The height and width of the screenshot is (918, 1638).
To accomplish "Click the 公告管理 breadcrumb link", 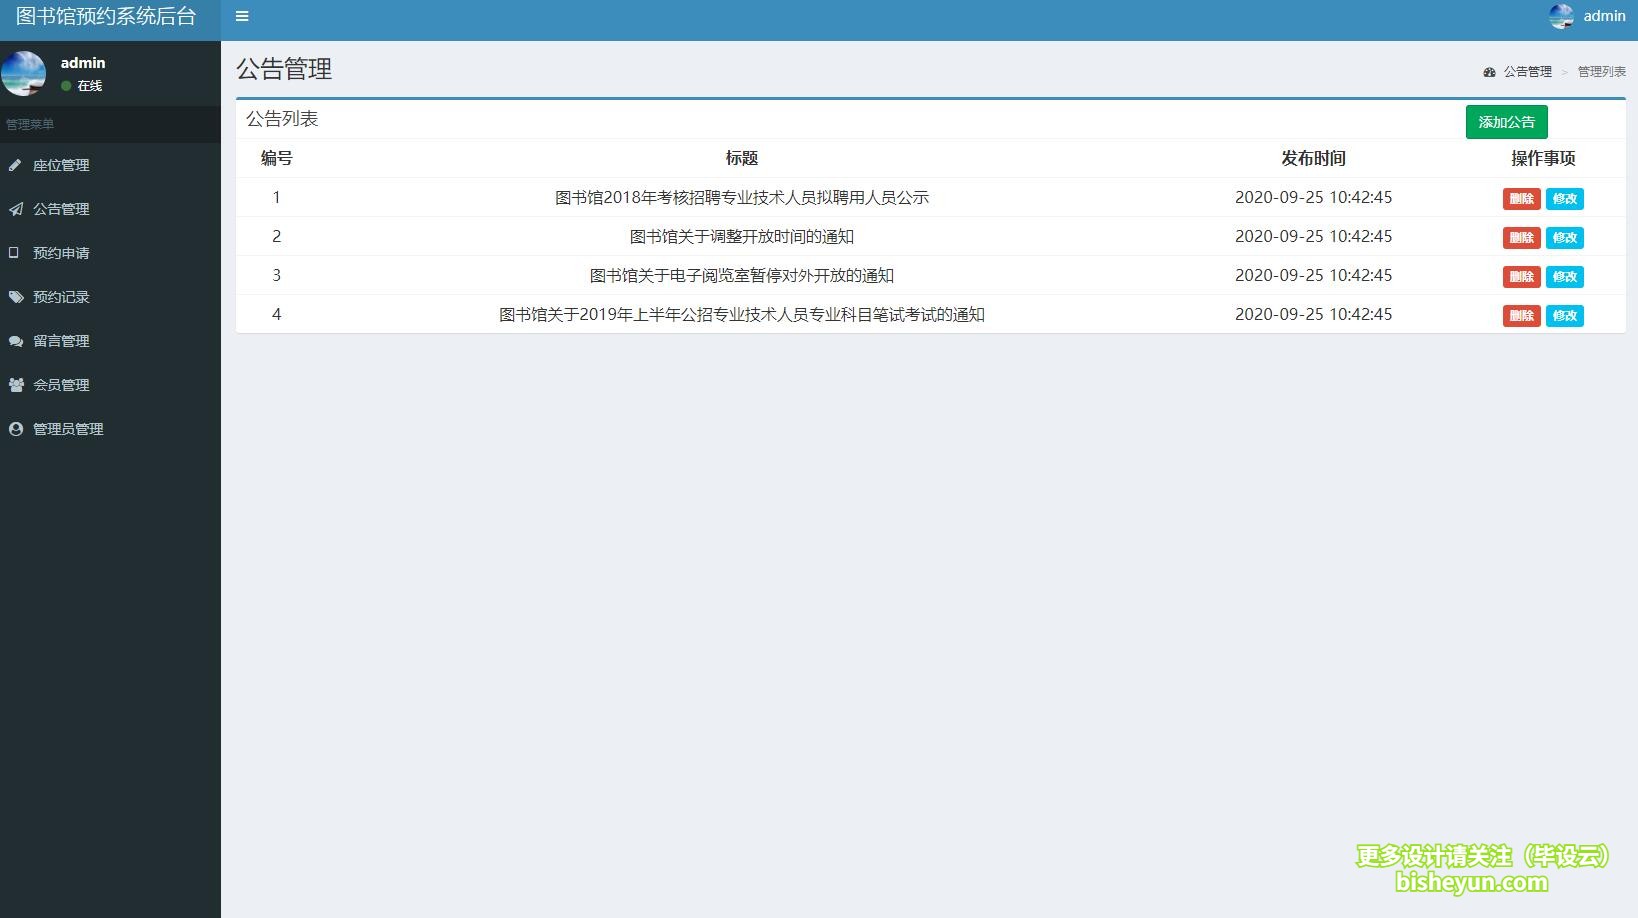I will [1527, 72].
